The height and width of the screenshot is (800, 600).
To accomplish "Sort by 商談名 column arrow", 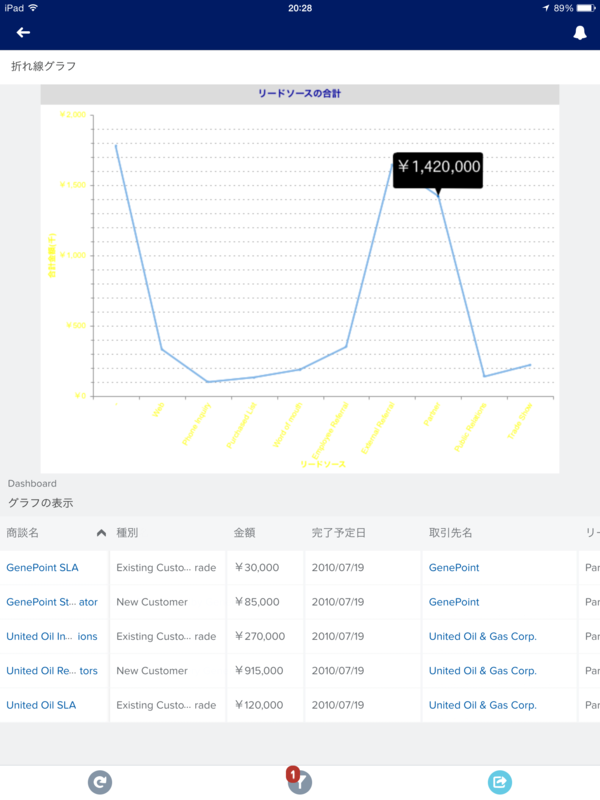I will tap(101, 533).
